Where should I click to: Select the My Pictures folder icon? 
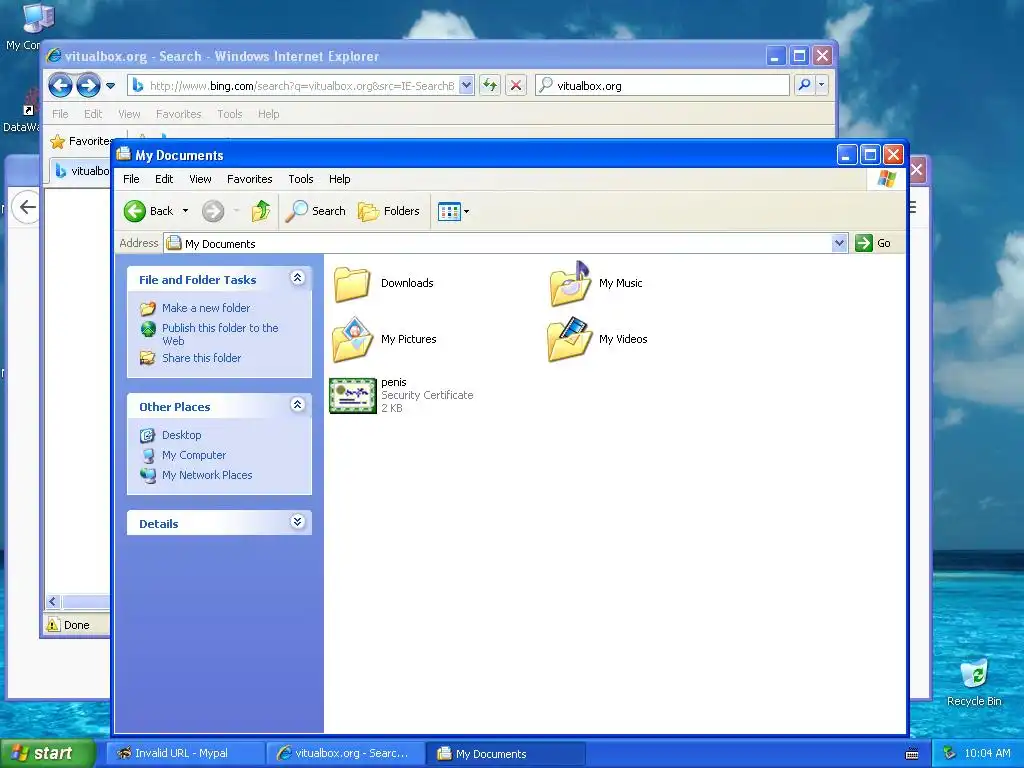click(x=352, y=340)
